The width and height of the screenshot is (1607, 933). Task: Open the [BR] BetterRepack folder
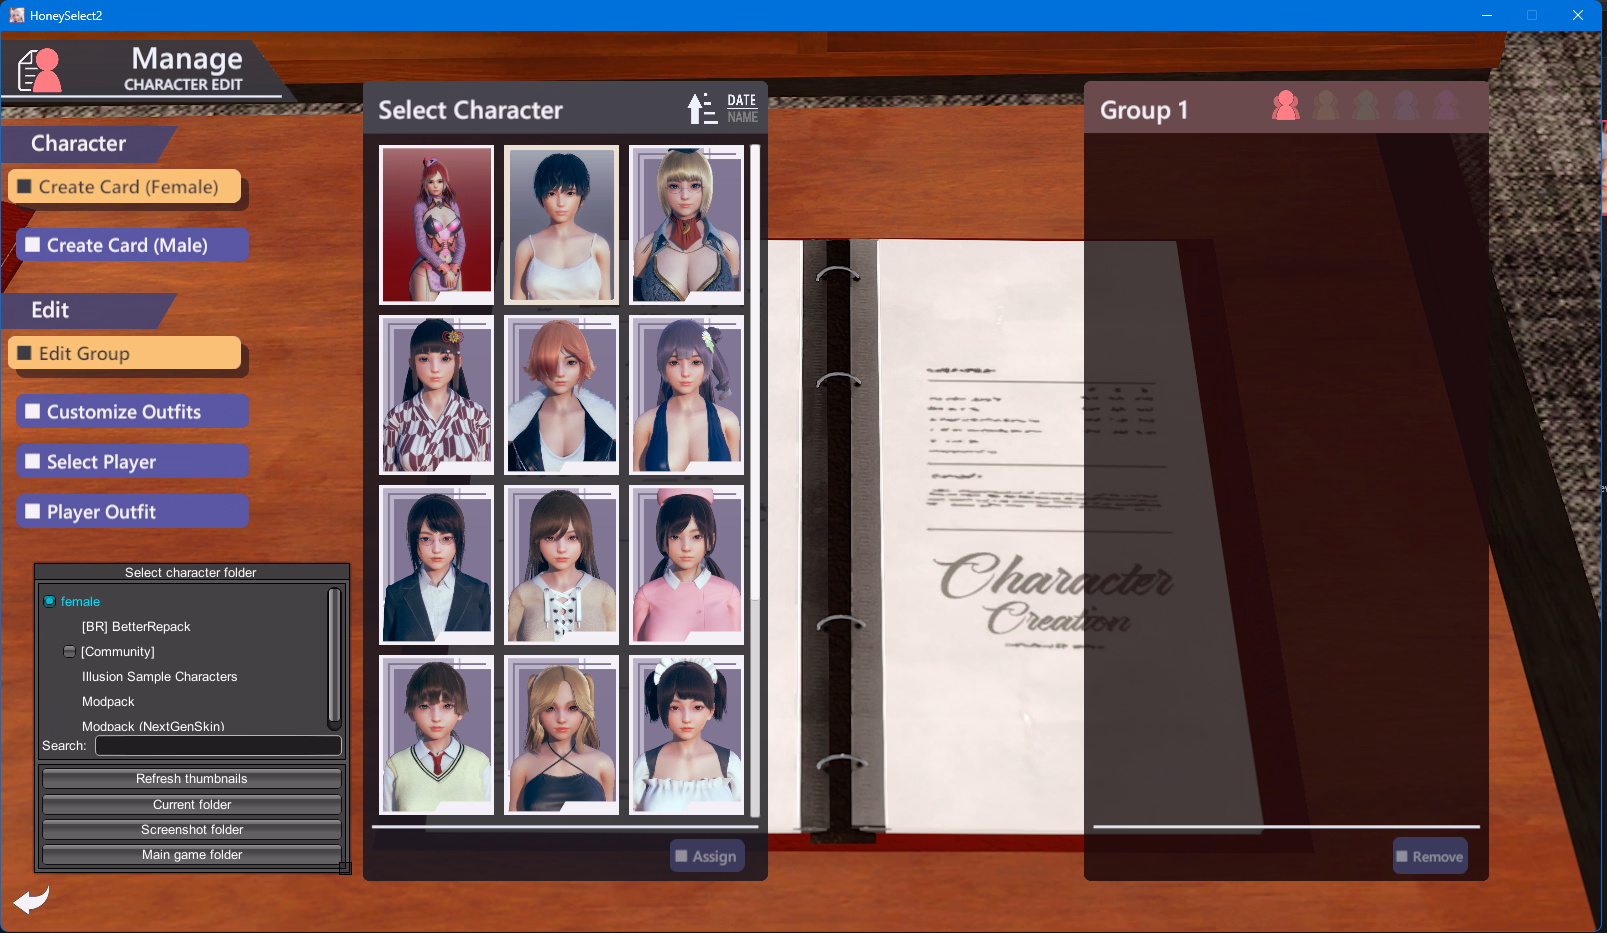136,626
